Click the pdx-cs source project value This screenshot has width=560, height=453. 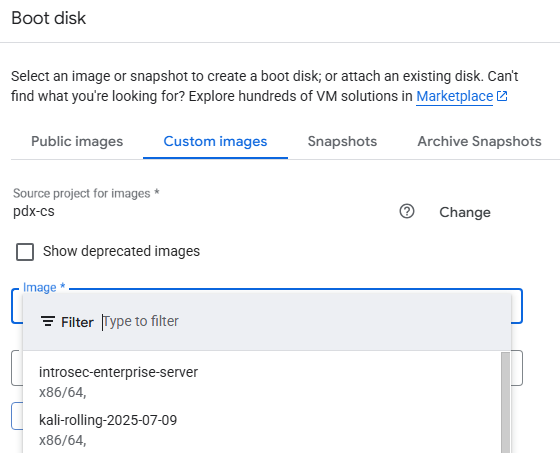coord(34,211)
